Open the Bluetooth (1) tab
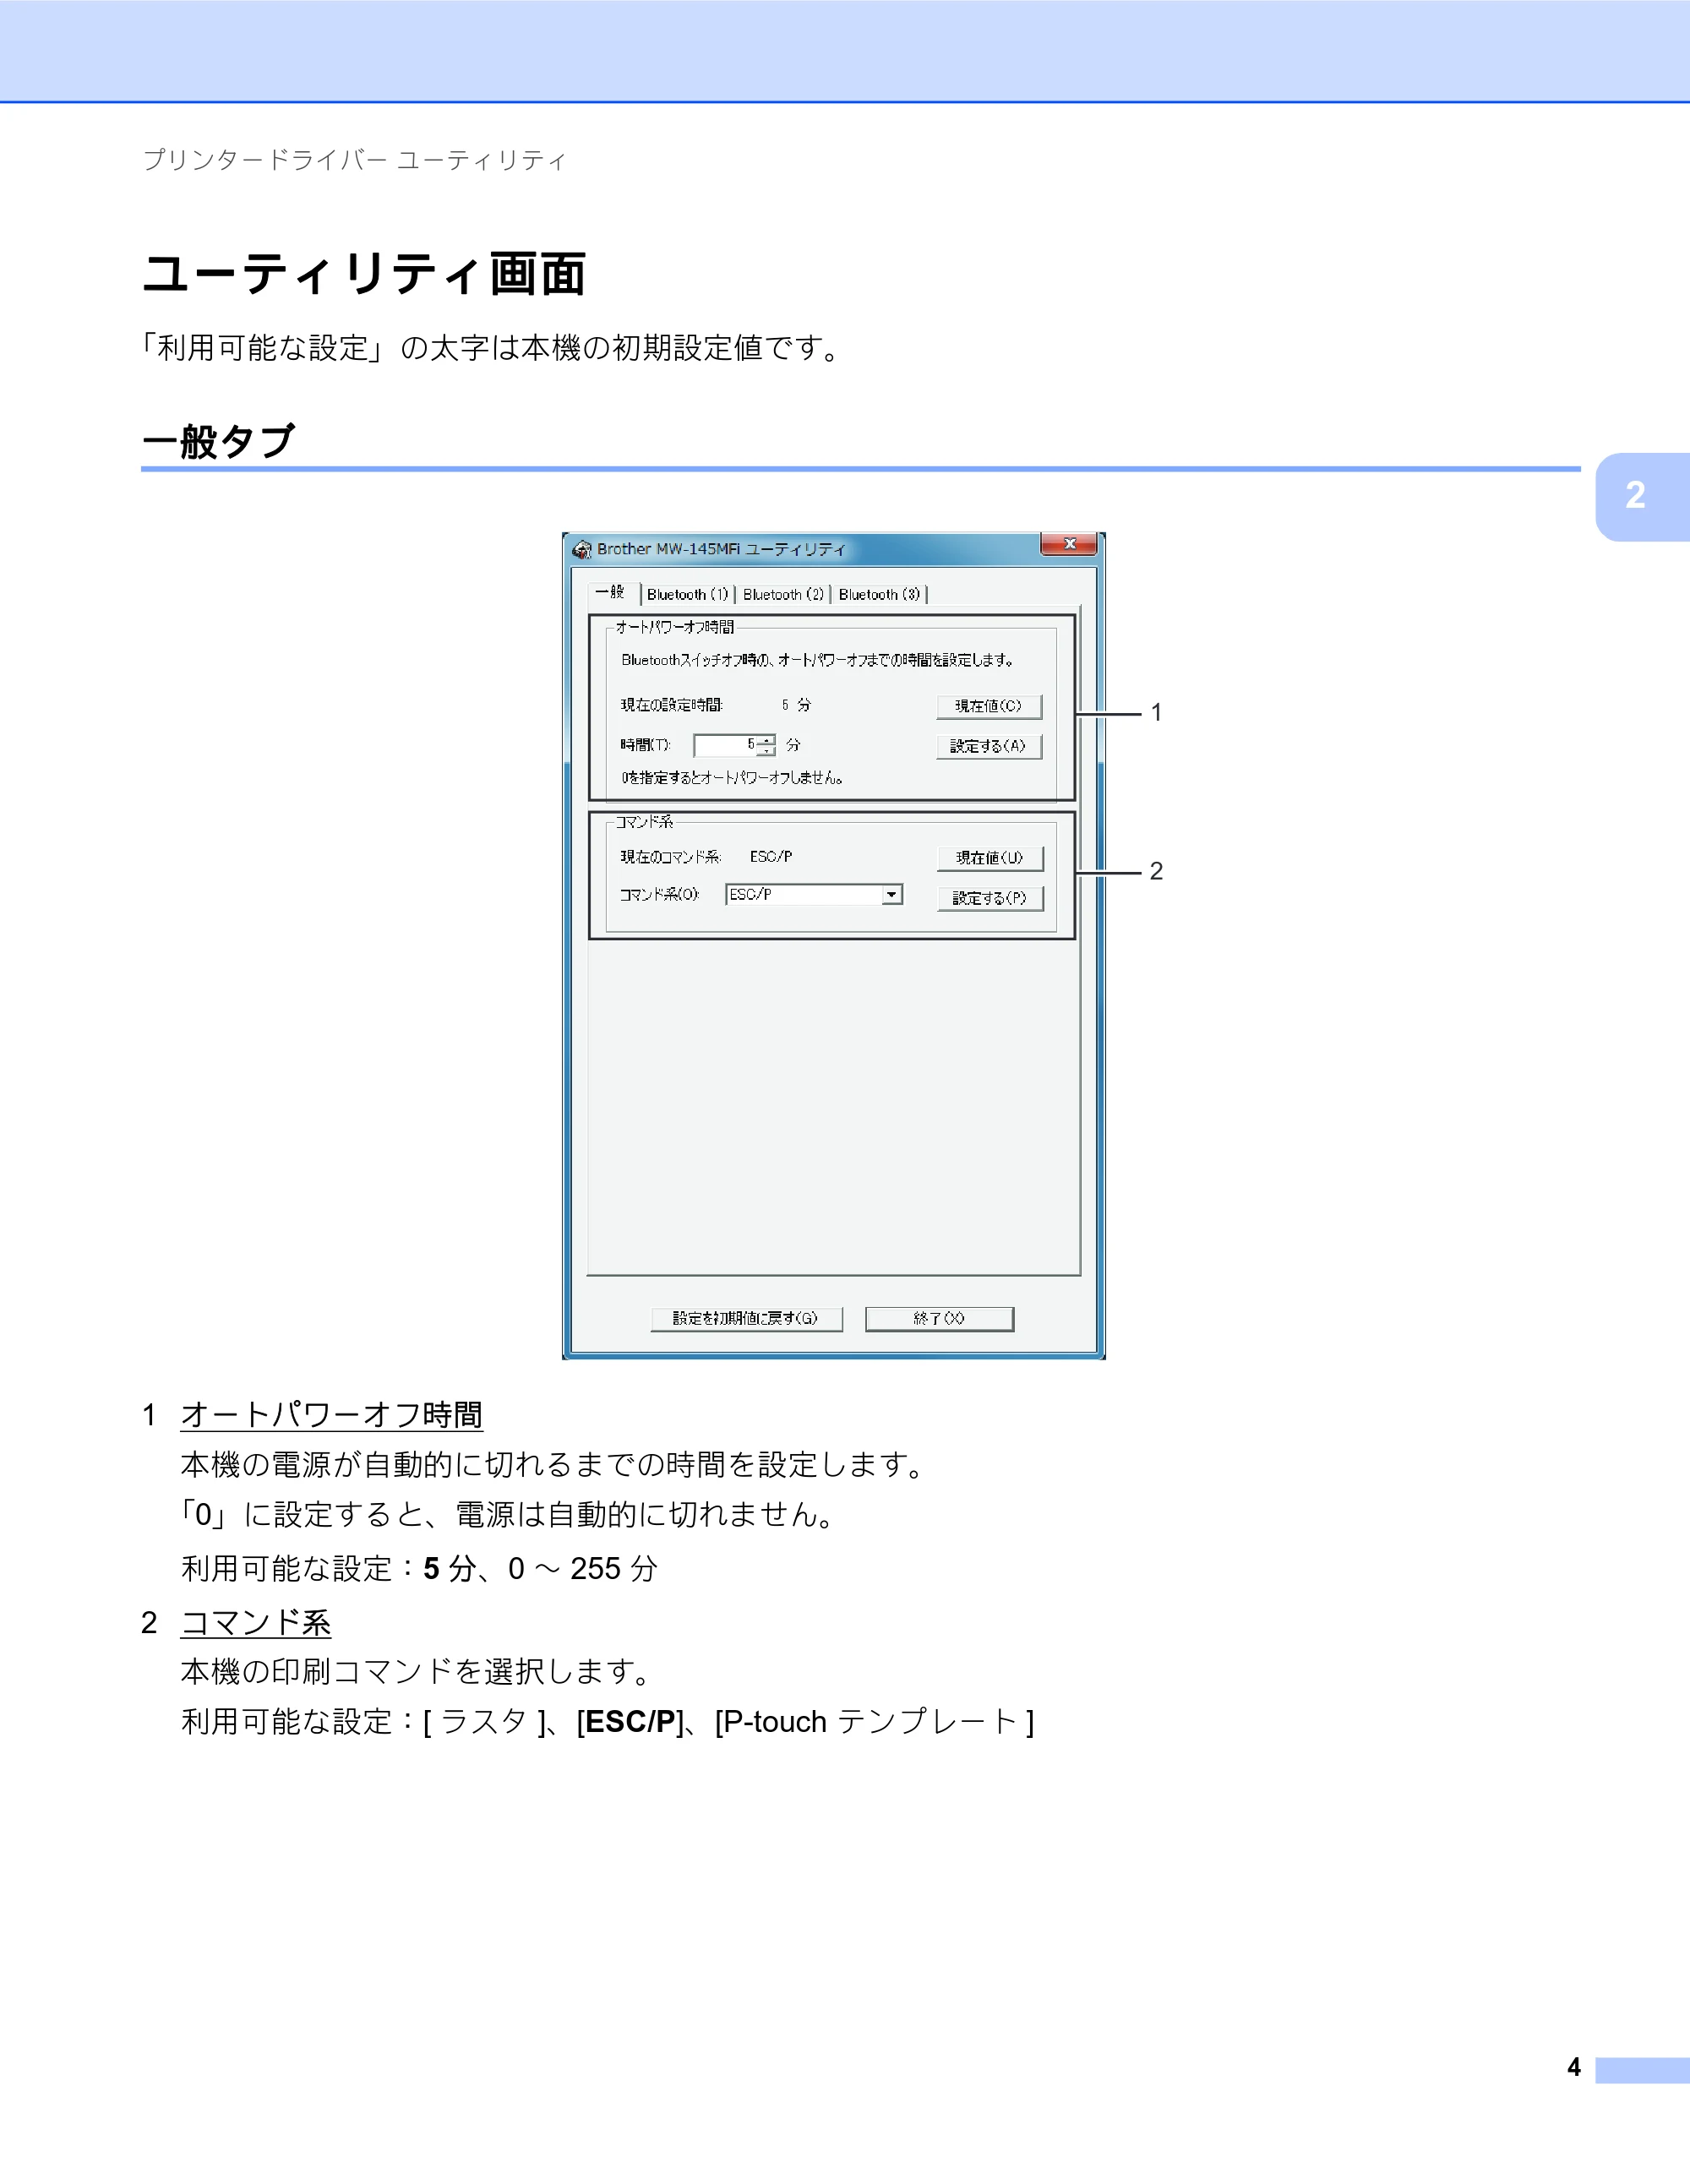The height and width of the screenshot is (2184, 1690). (x=688, y=594)
